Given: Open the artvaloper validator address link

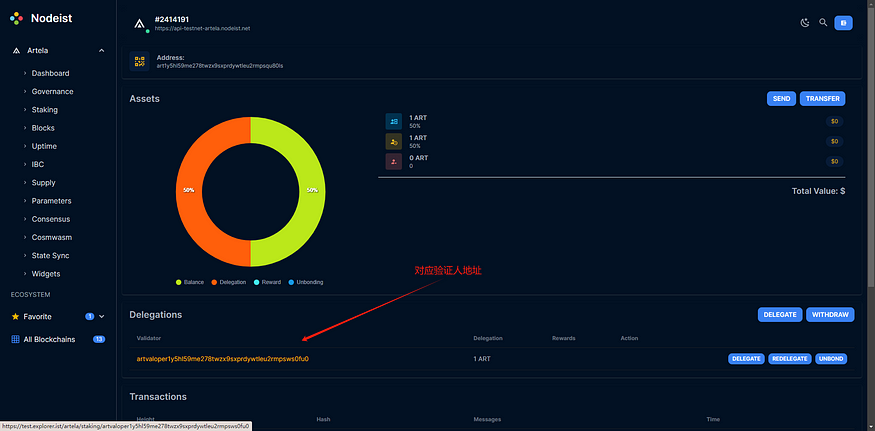Looking at the screenshot, I should 223,359.
